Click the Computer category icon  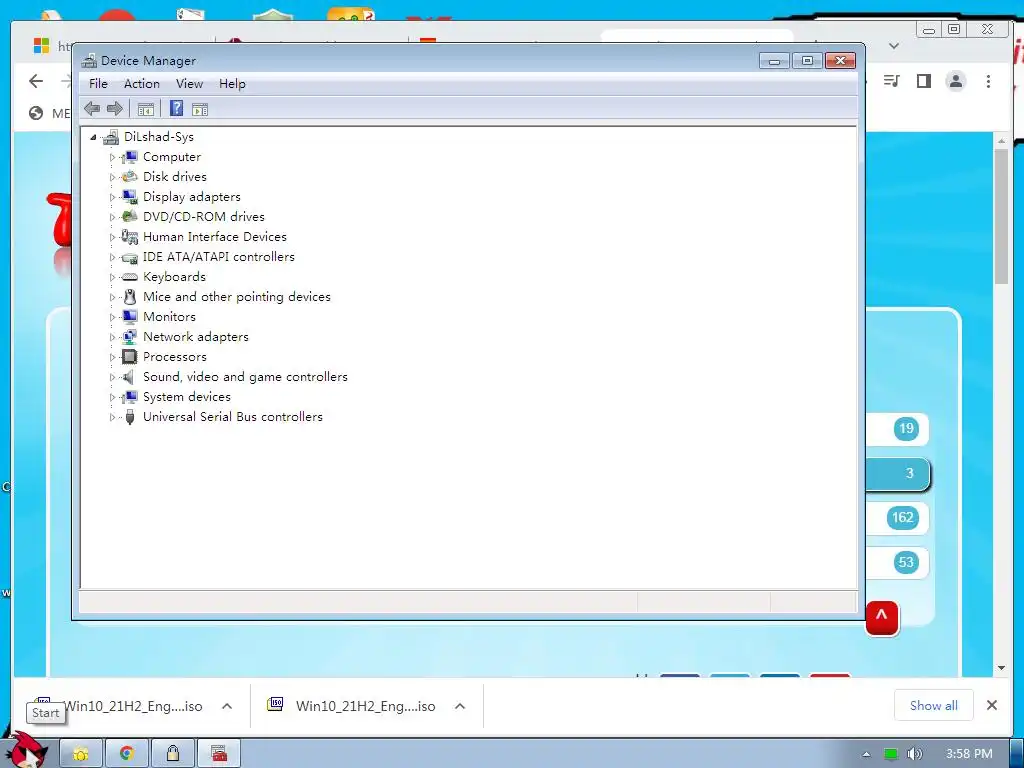tap(130, 157)
